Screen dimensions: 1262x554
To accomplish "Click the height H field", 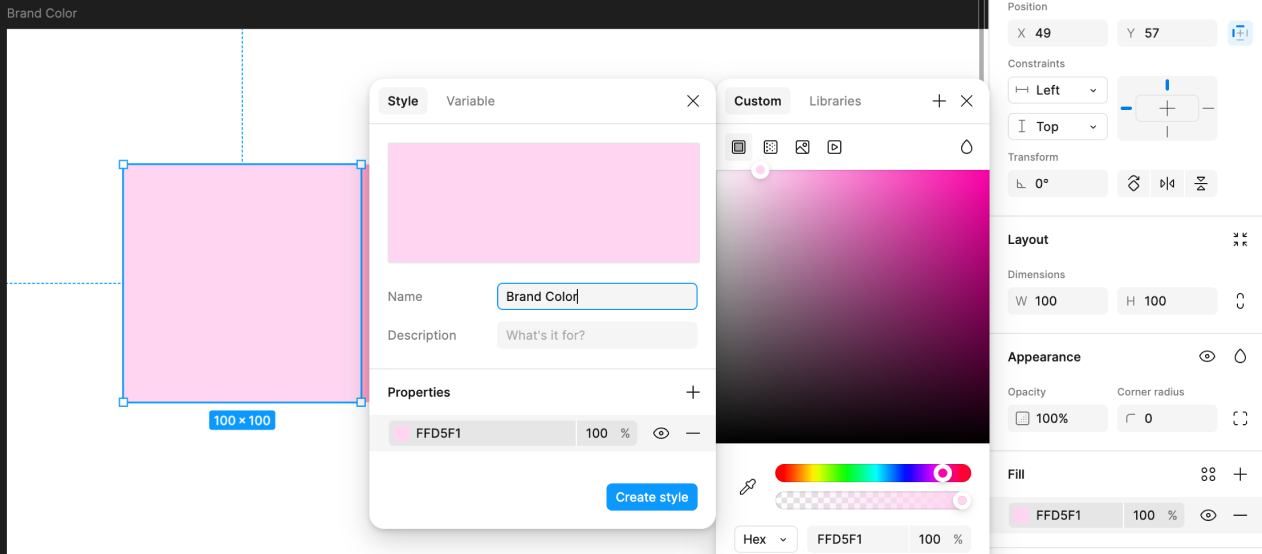I will [1167, 300].
